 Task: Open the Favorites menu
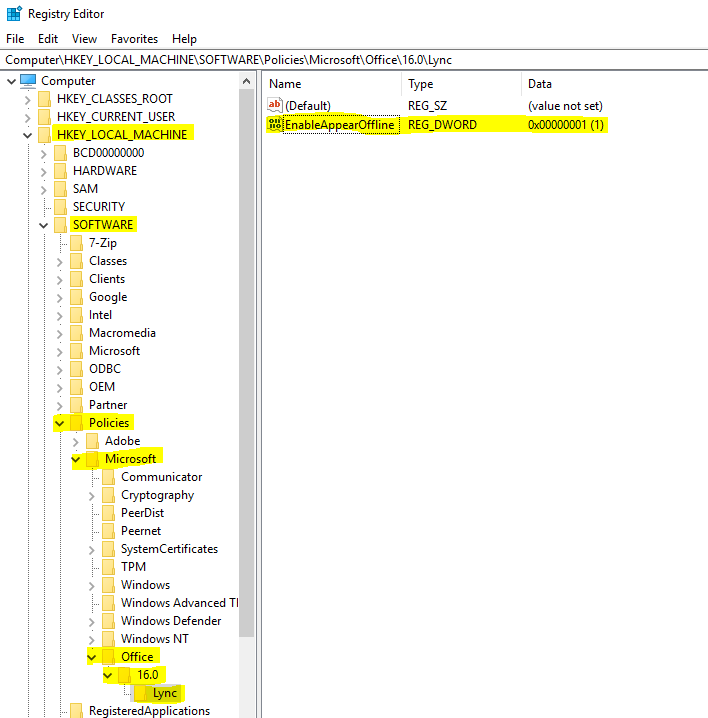click(x=134, y=39)
